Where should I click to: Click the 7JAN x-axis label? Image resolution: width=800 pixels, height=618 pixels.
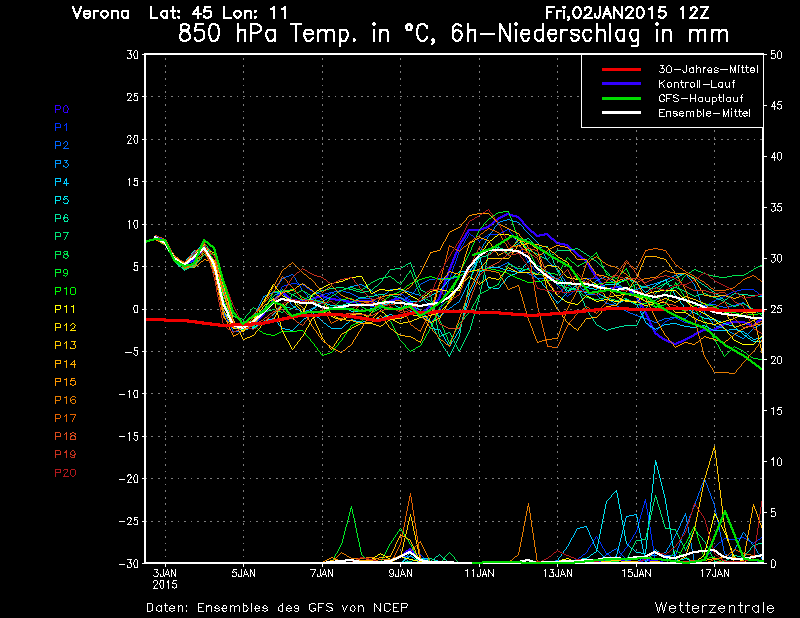(322, 573)
